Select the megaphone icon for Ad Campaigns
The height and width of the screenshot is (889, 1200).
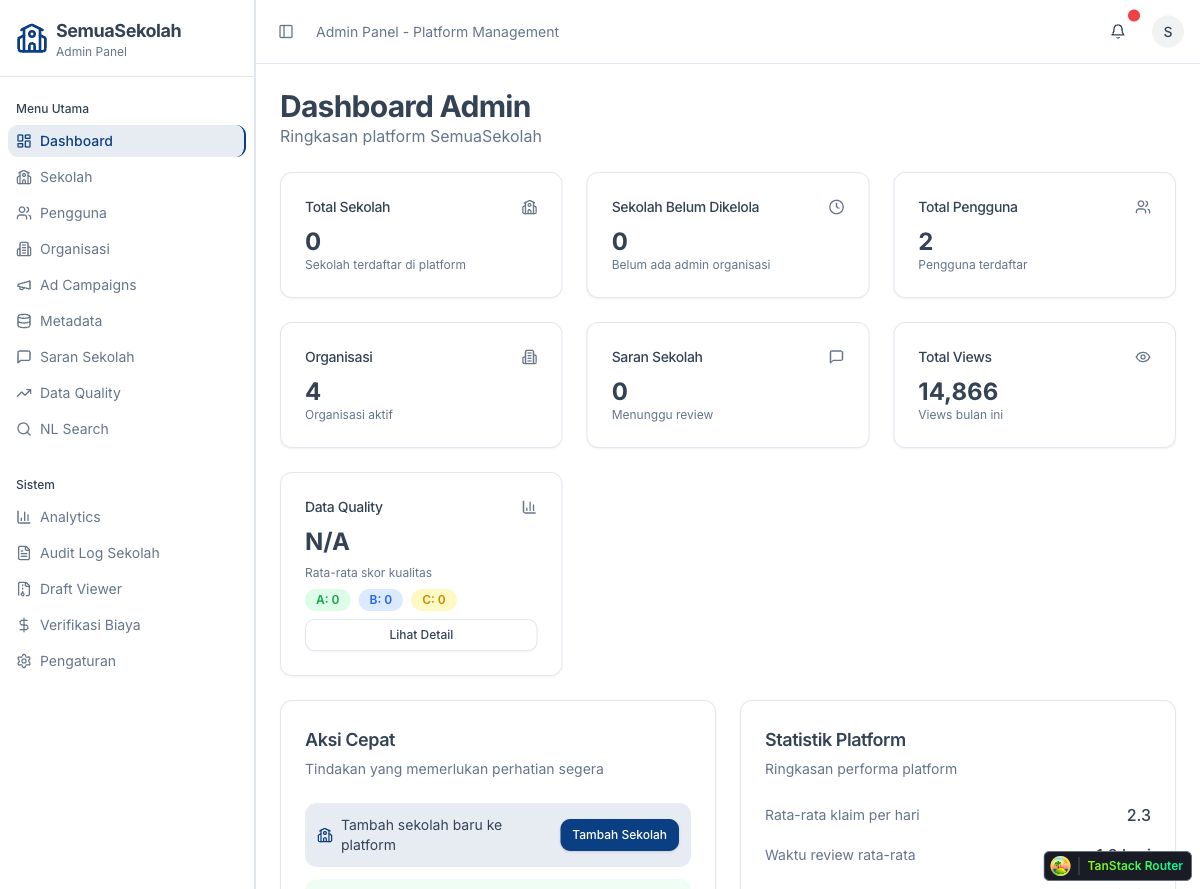click(x=24, y=285)
